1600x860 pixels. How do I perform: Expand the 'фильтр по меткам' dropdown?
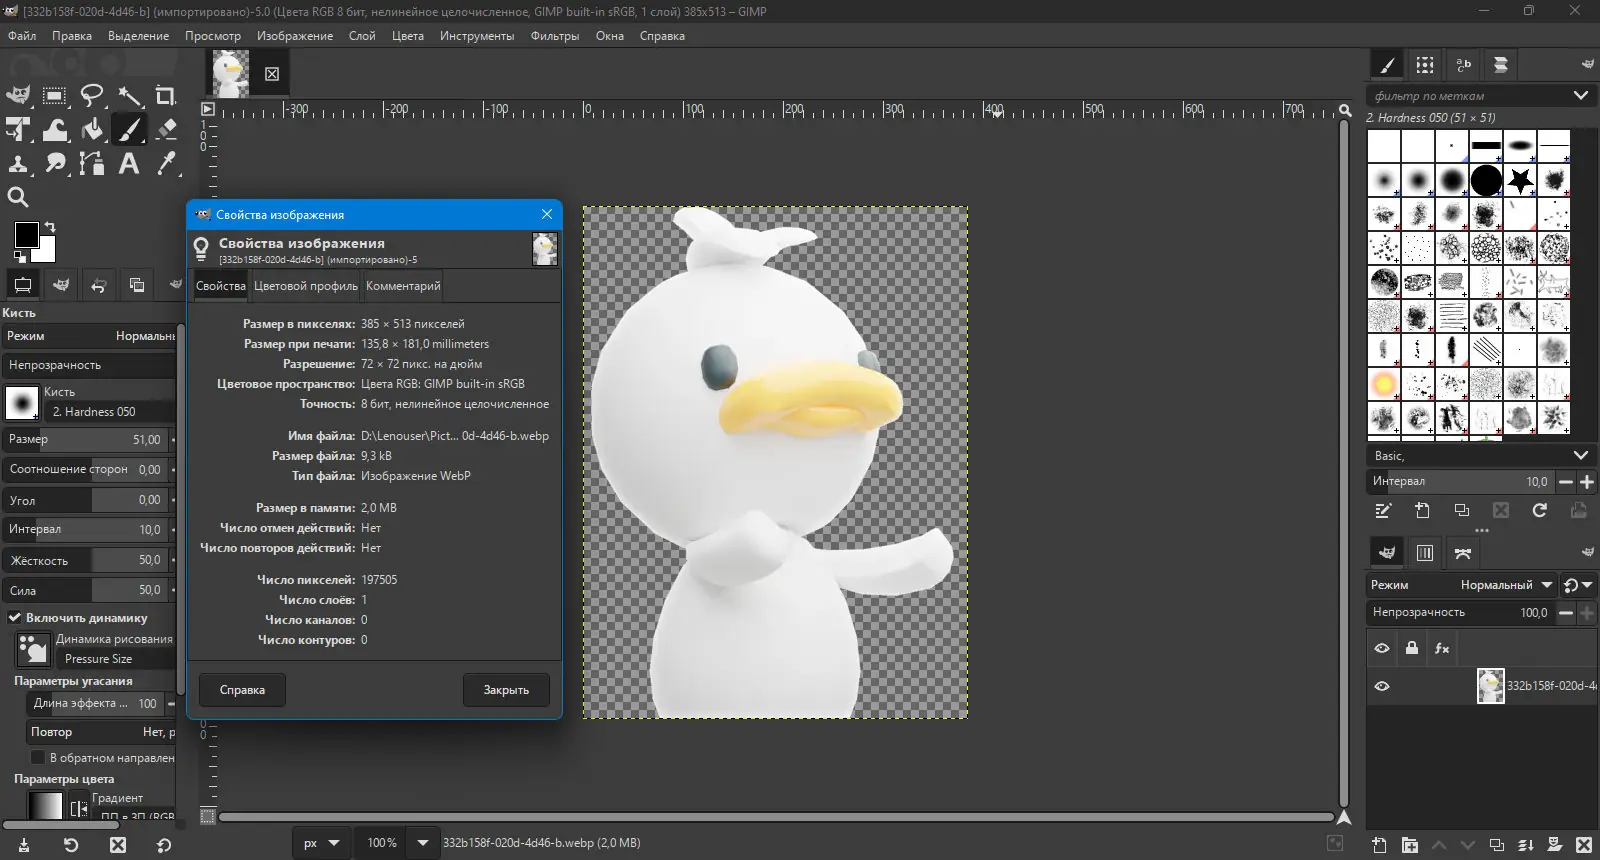click(x=1580, y=96)
